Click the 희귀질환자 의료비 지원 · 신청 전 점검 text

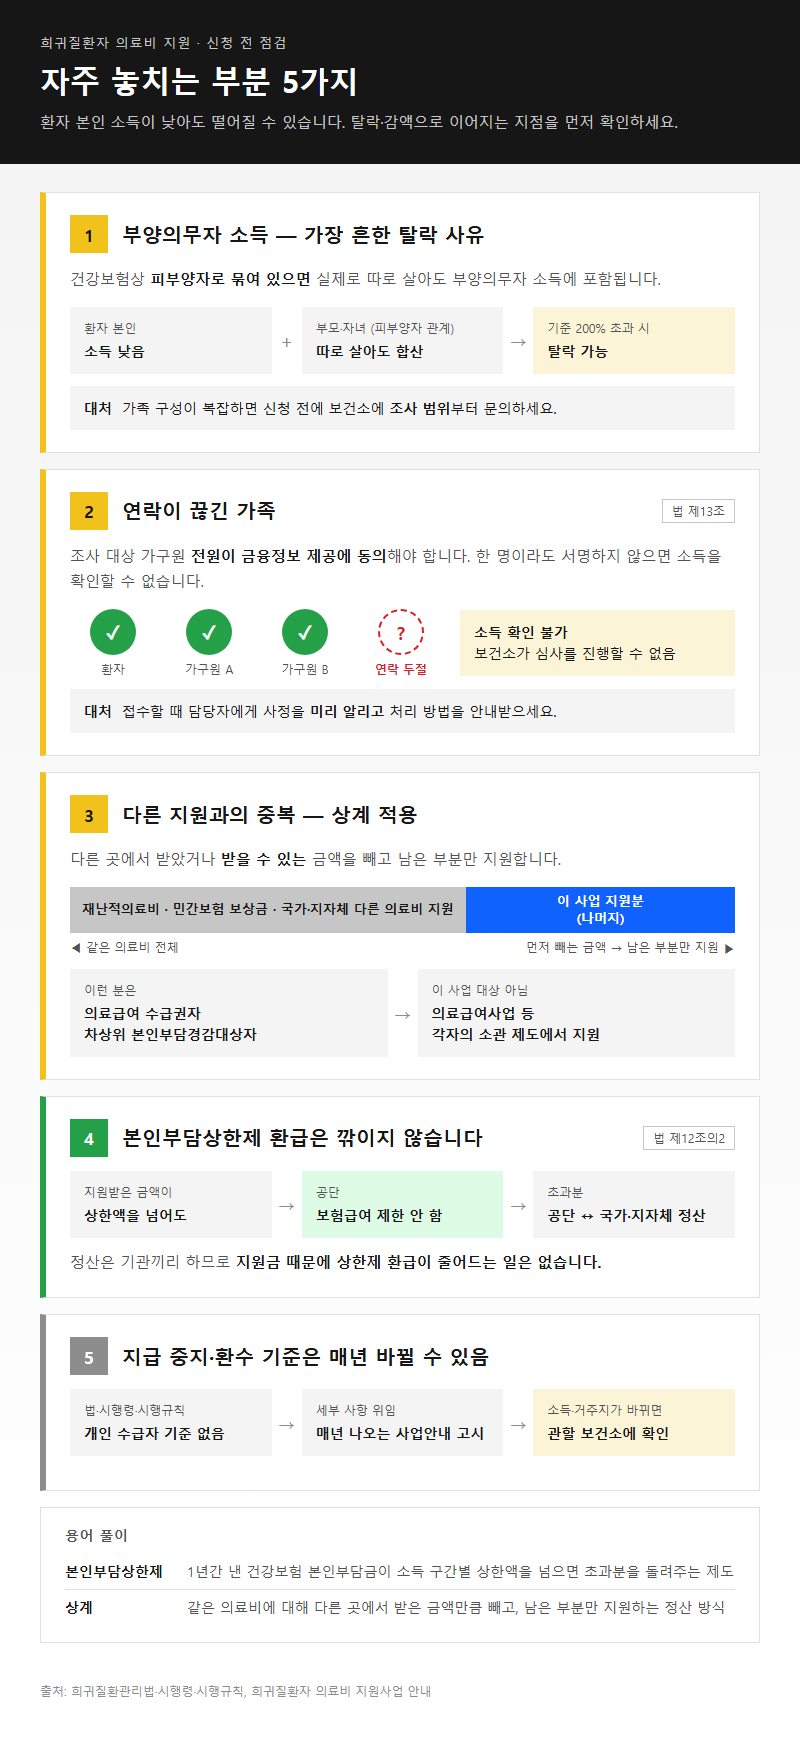click(x=164, y=43)
